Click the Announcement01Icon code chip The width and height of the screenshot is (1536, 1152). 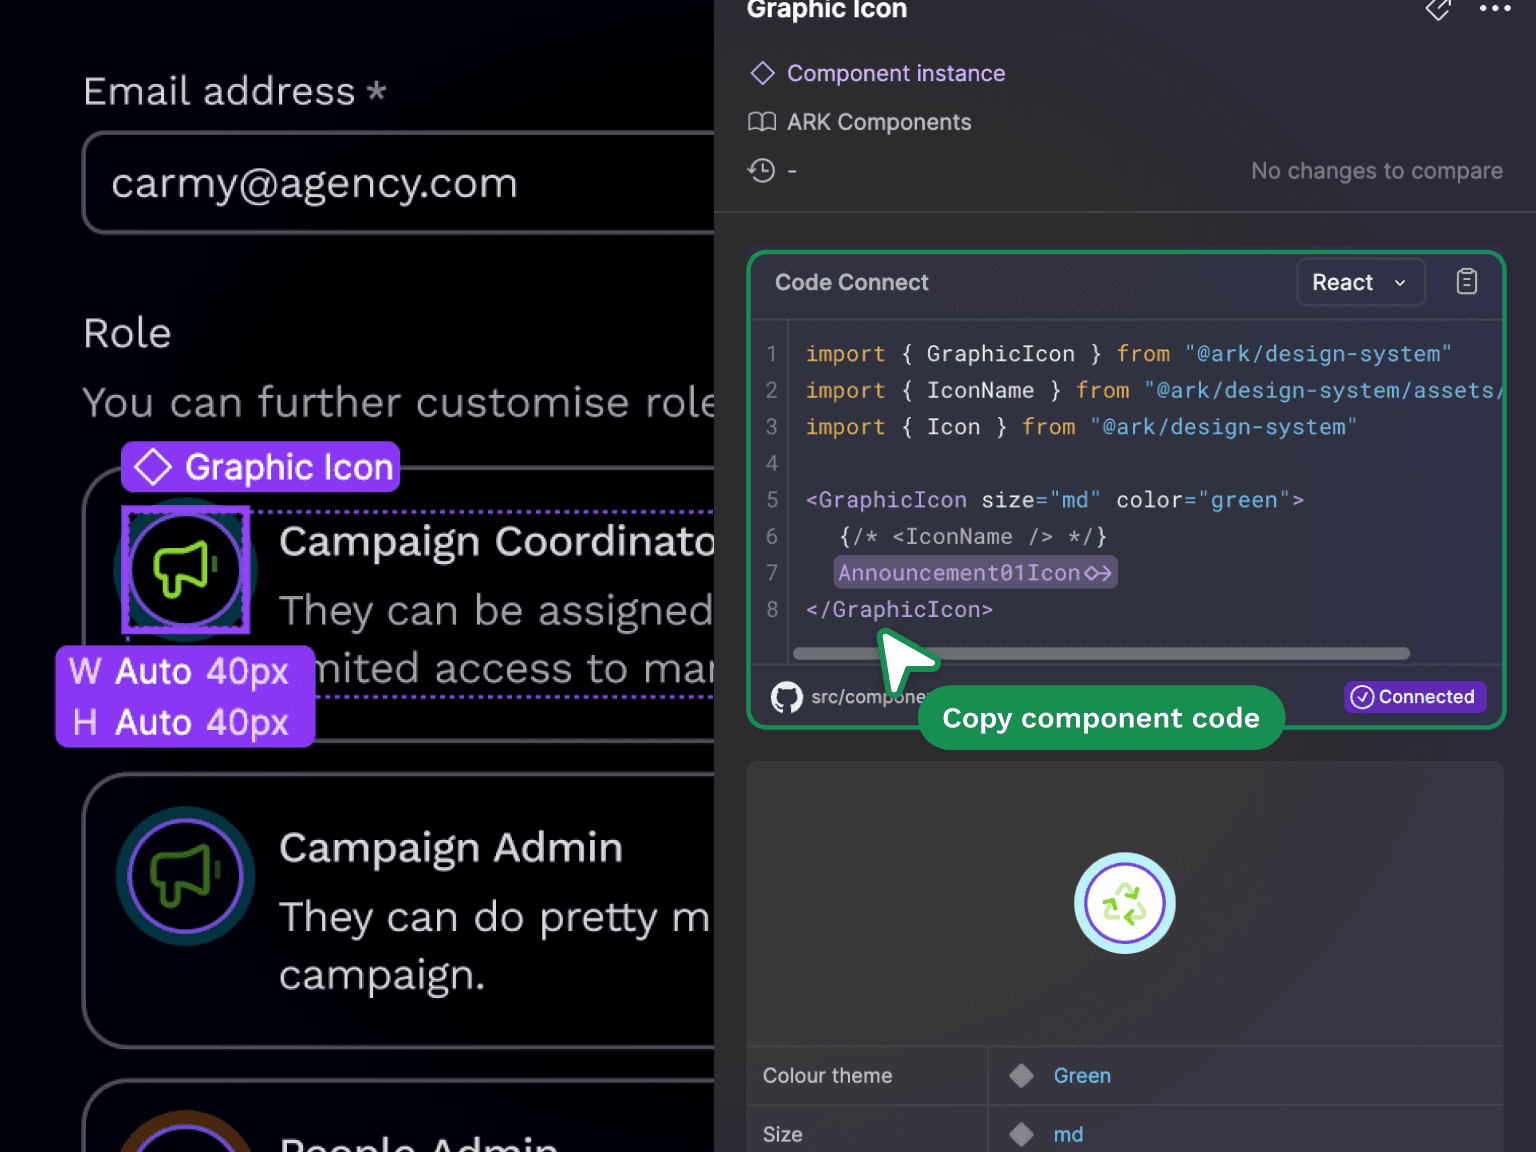tap(975, 573)
